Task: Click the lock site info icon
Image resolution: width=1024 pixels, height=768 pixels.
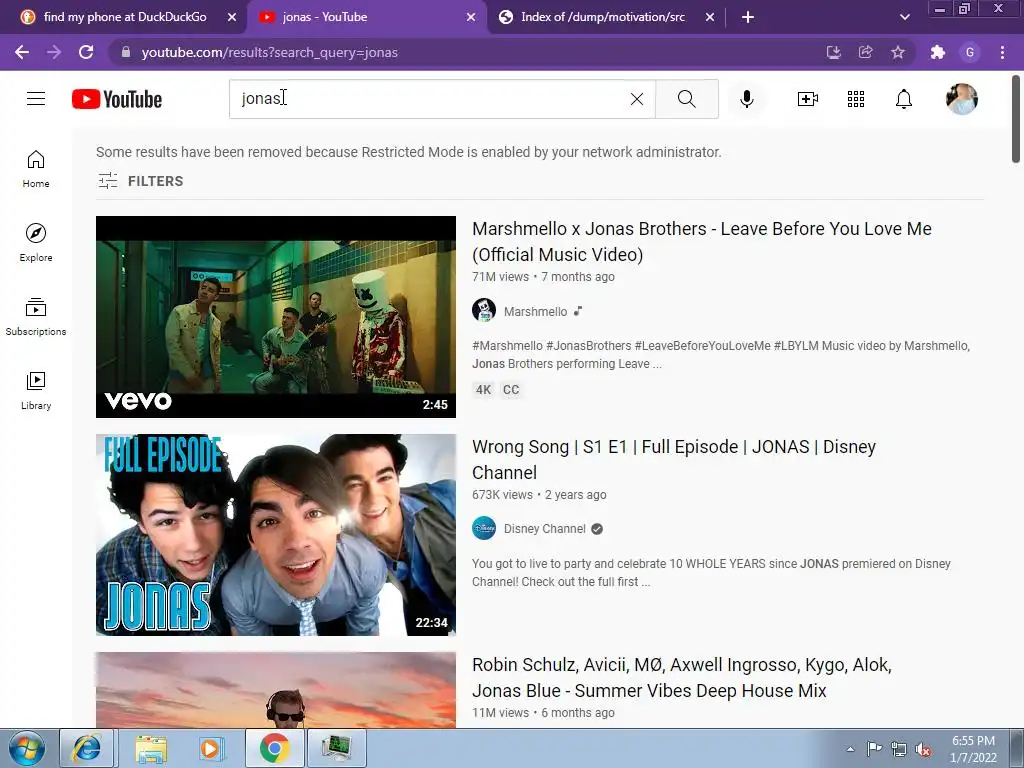Action: 126,52
